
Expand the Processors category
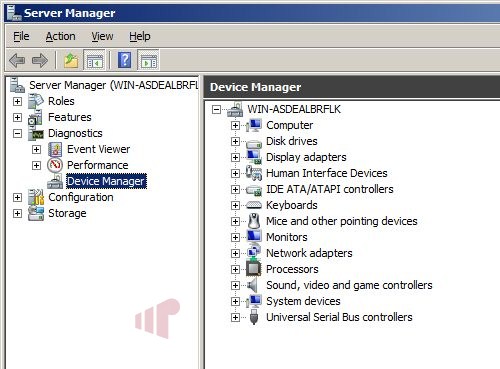pos(235,269)
